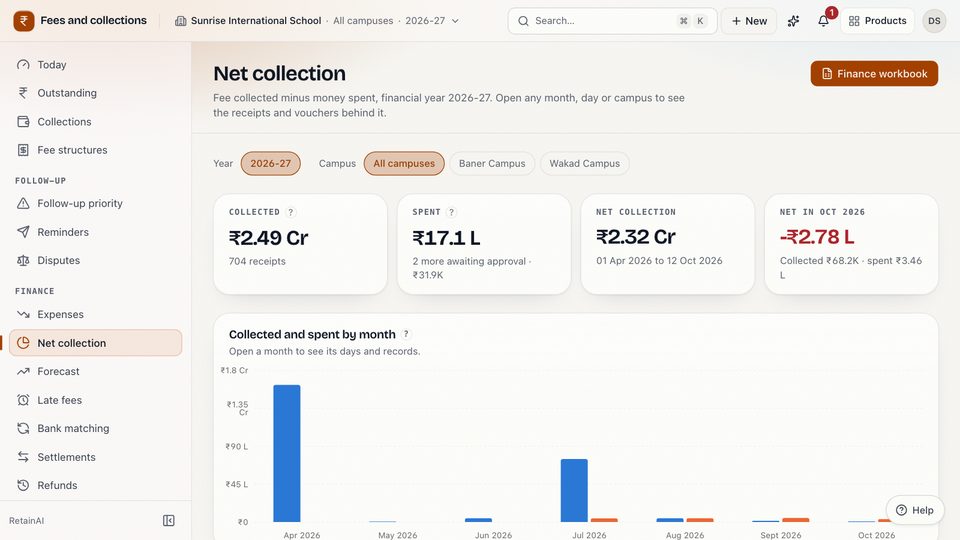Open the Apr 2026 collected bar
Screen dimensions: 960x540
[x=287, y=453]
